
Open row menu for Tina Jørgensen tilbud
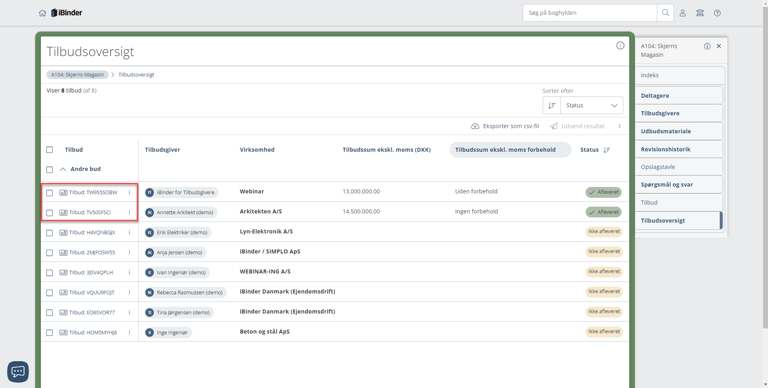[x=129, y=313]
